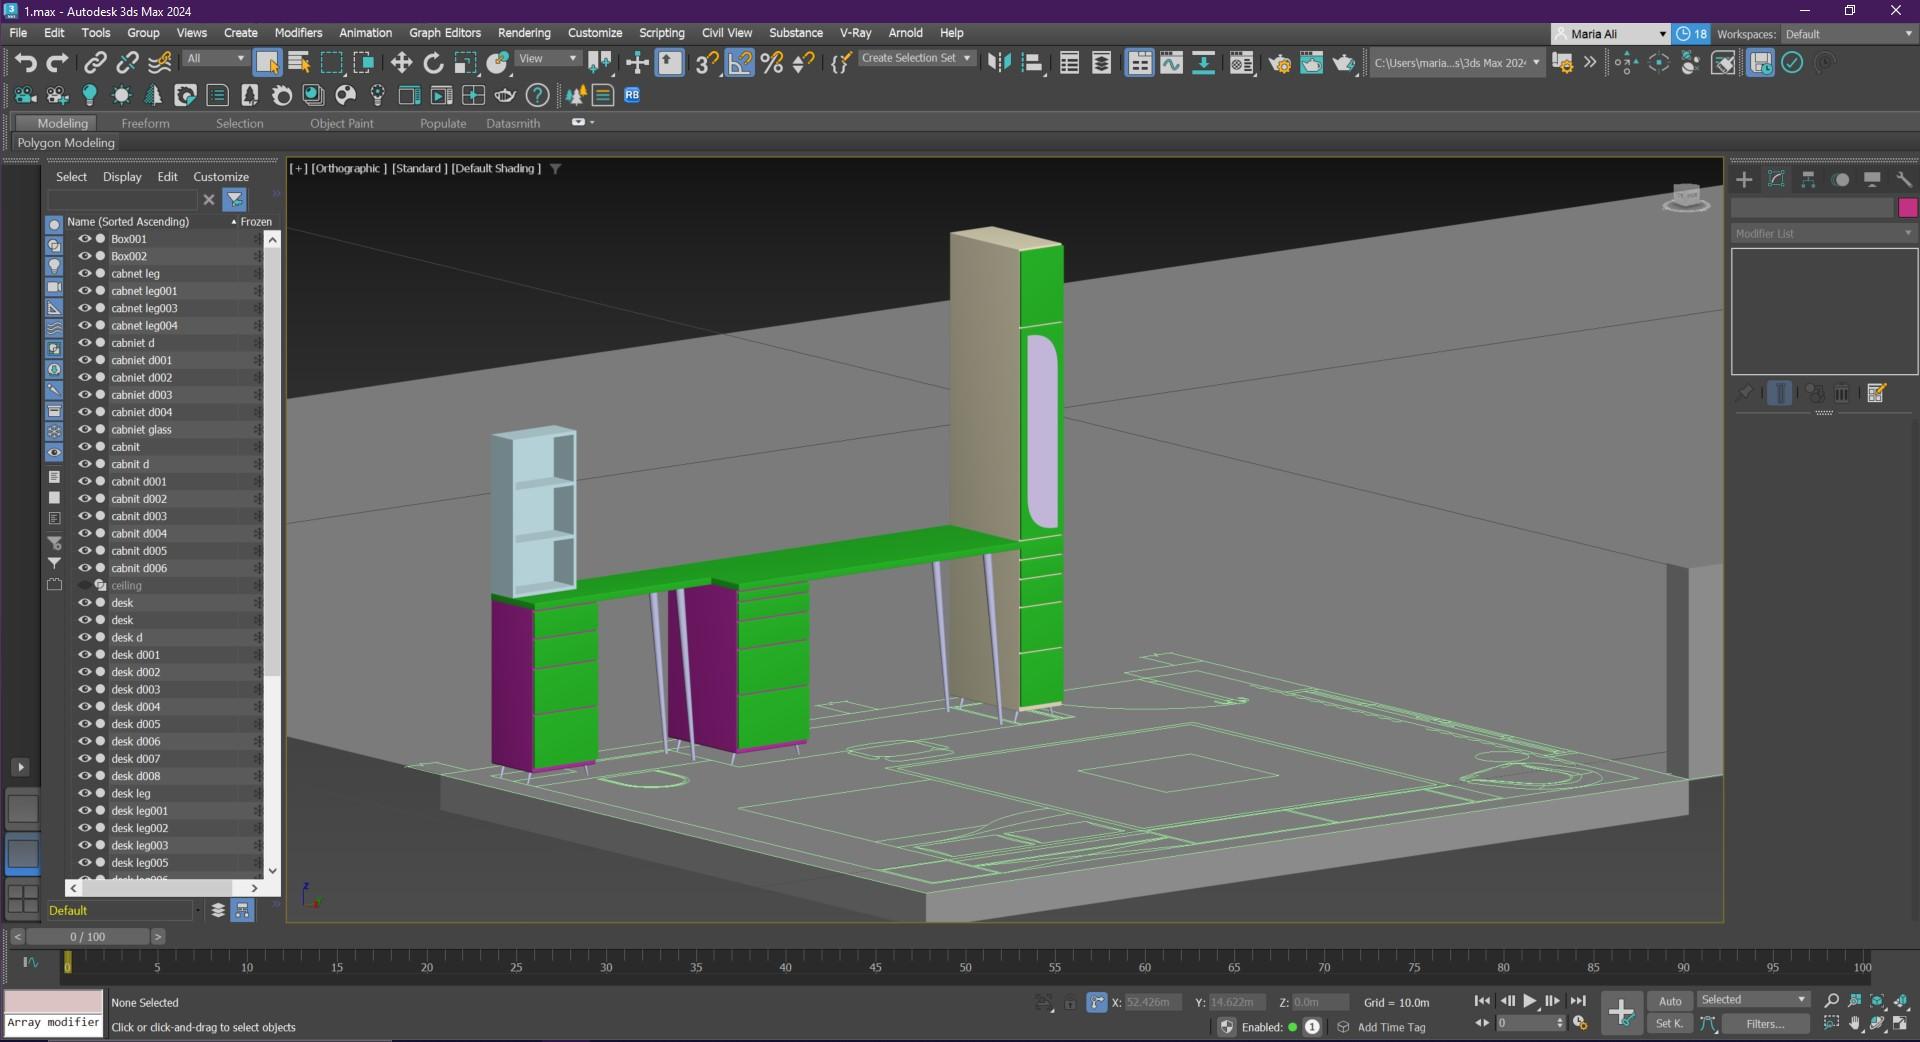Click the scene explorer search field
The image size is (1920, 1042).
tap(123, 200)
